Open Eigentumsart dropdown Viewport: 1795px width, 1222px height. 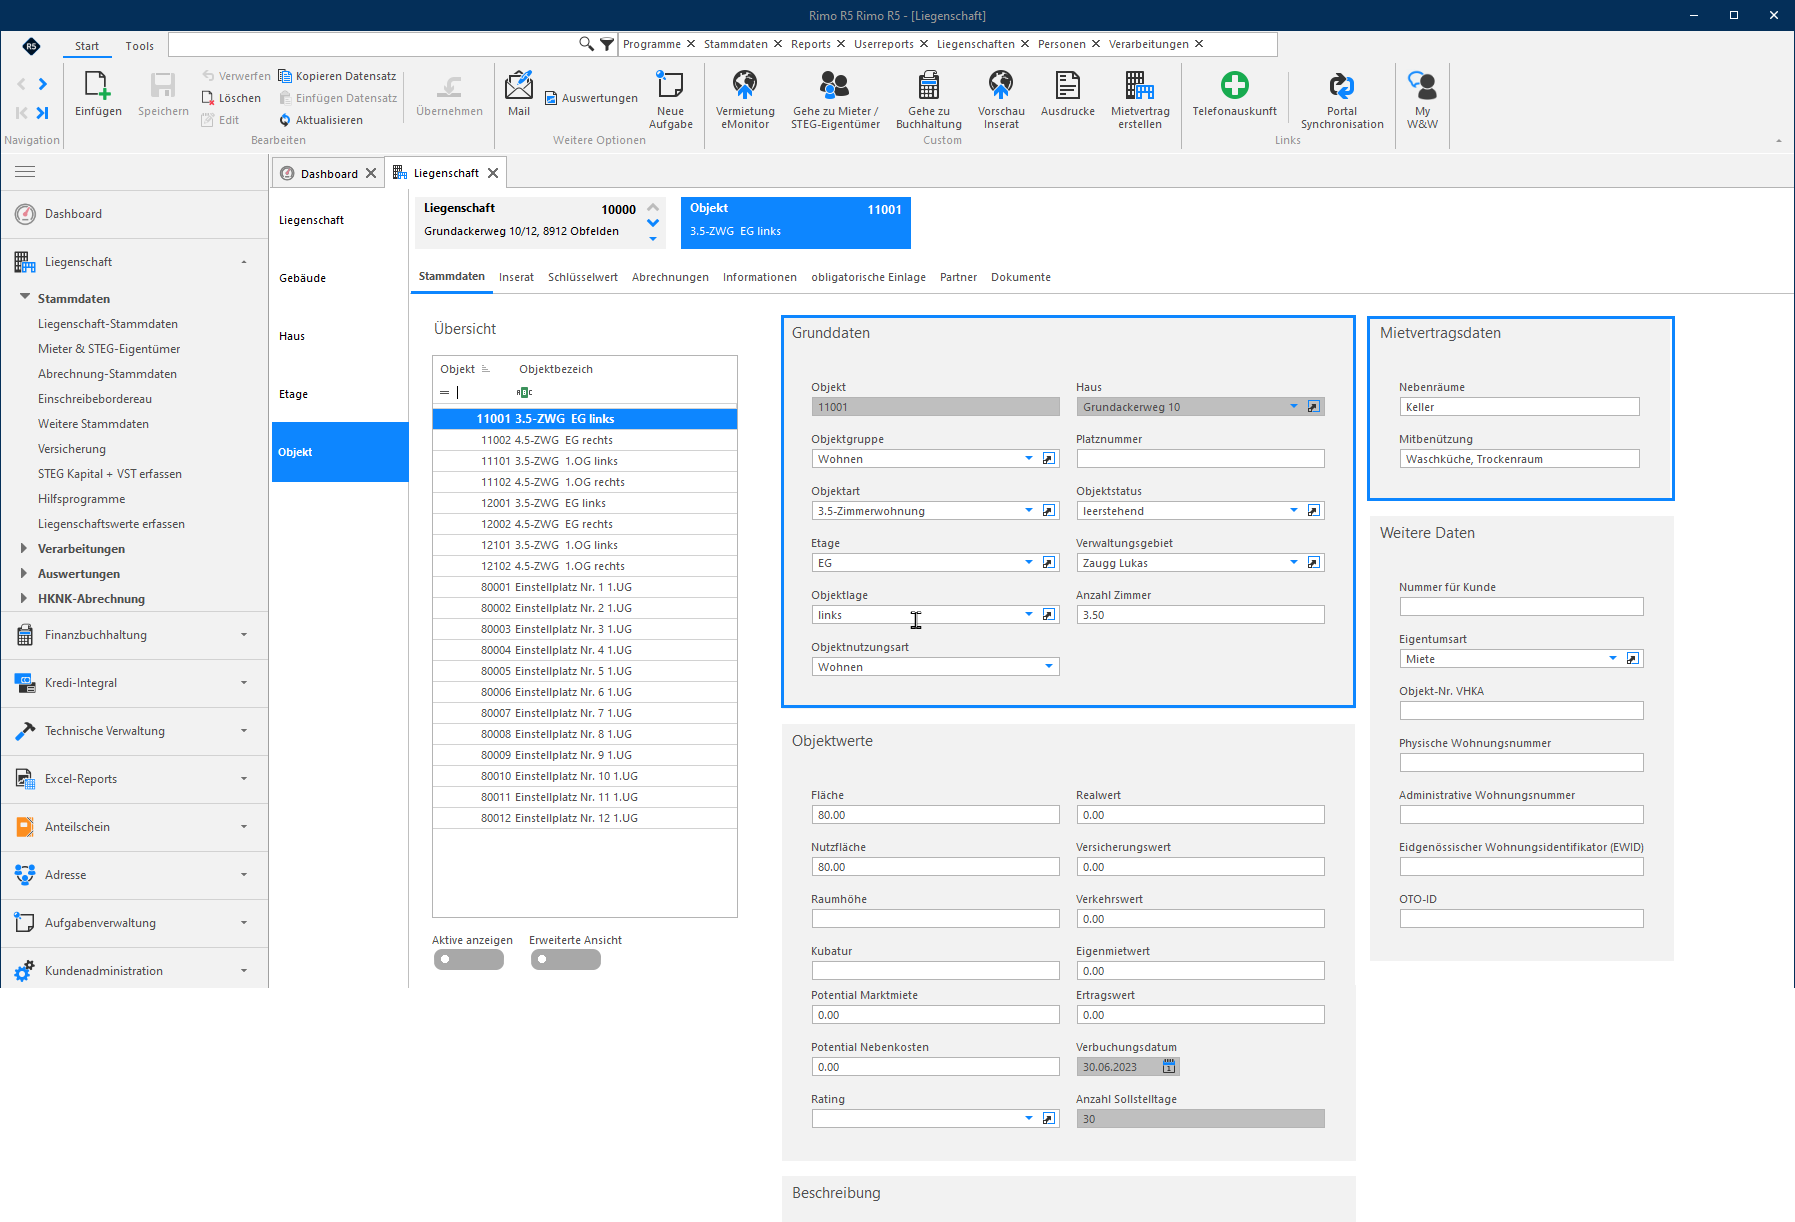pyautogui.click(x=1613, y=659)
